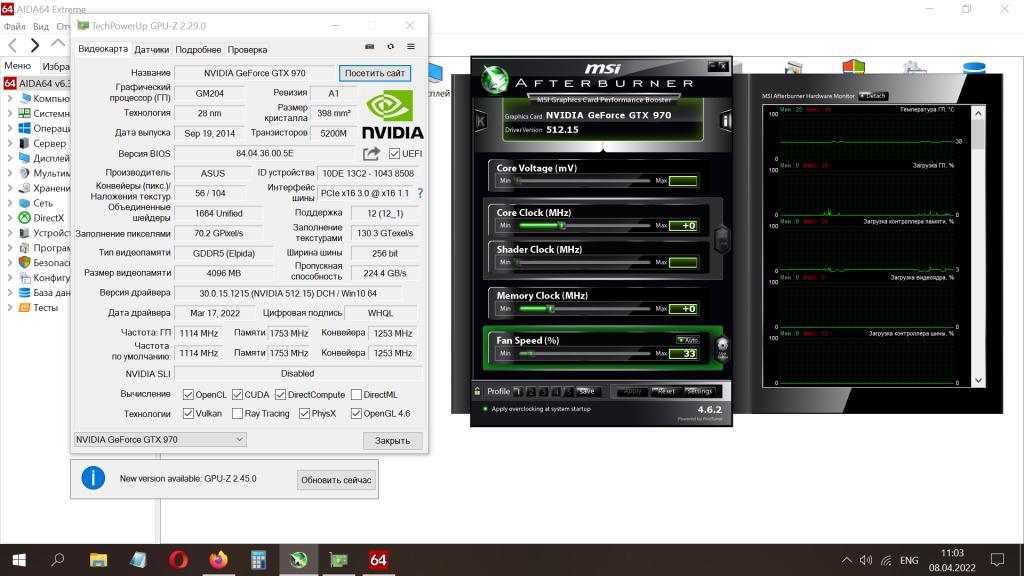Click the fan user define icon
1024x576 pixels.
(722, 348)
